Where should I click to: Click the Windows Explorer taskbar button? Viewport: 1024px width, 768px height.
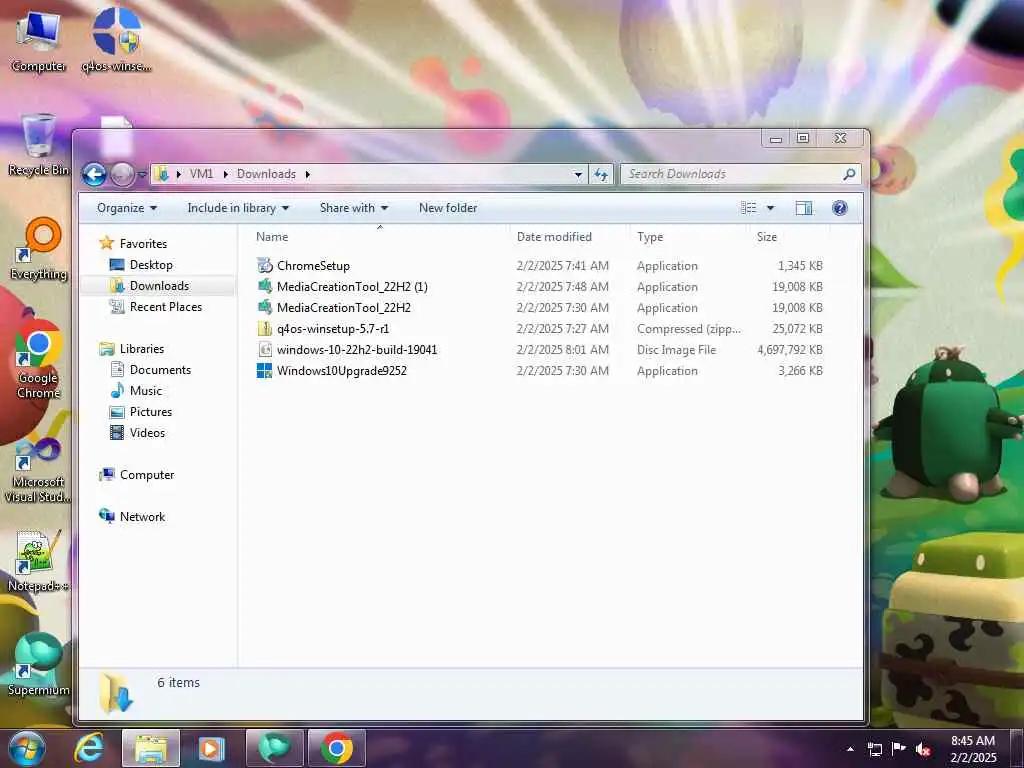click(151, 748)
